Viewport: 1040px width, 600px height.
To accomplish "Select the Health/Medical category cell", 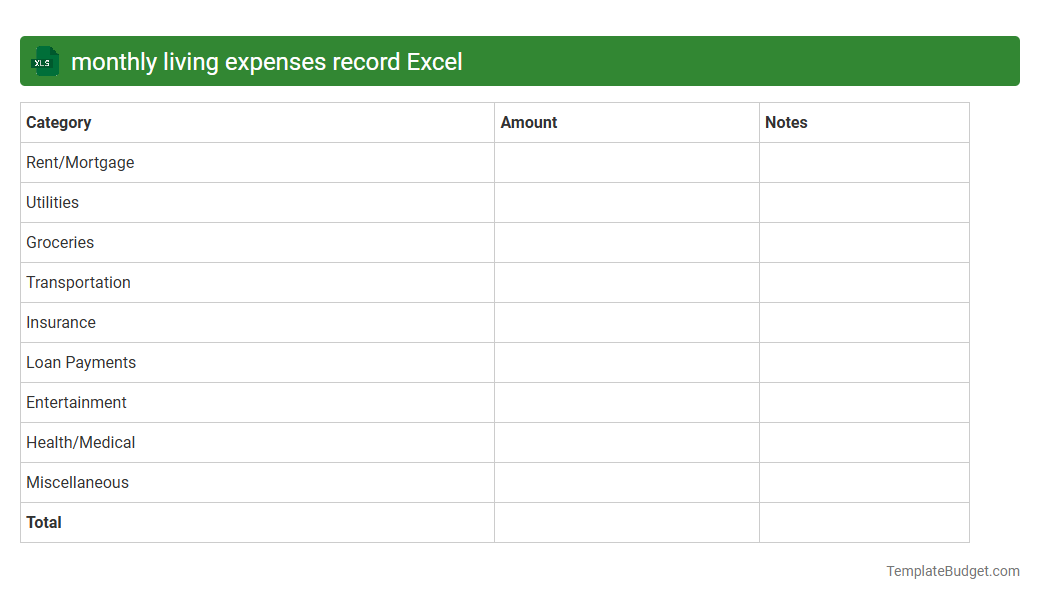I will point(80,442).
